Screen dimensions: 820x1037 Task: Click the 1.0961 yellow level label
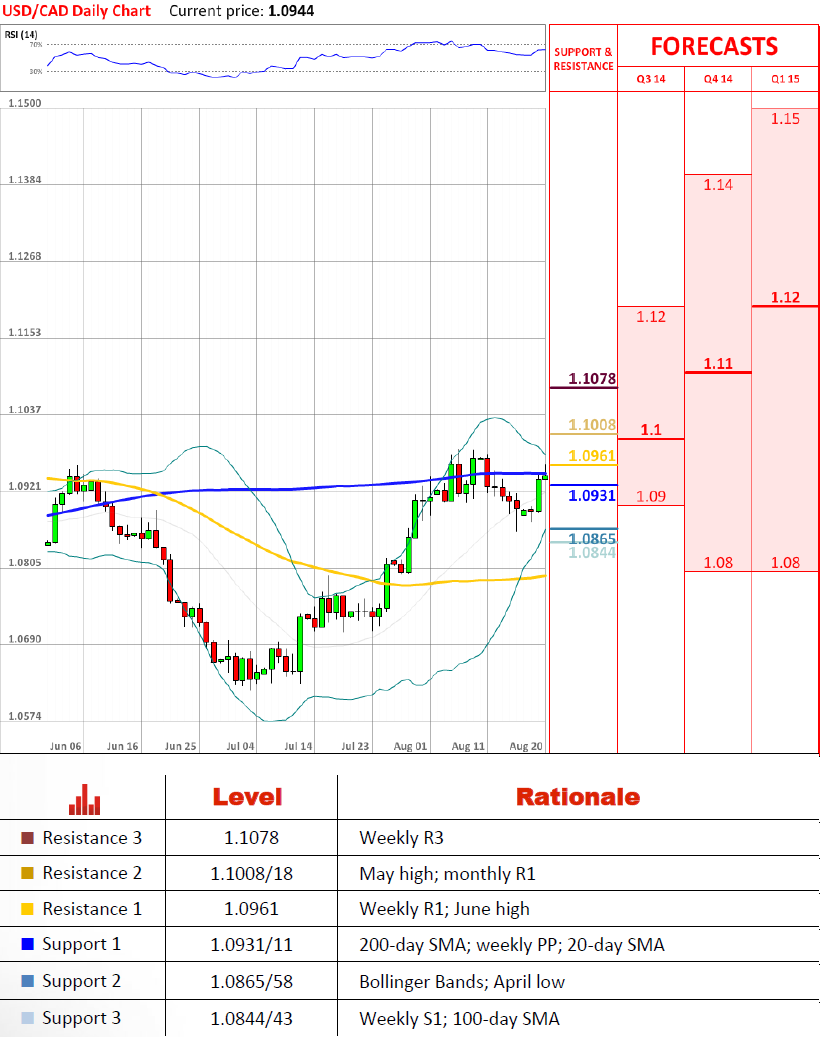[591, 456]
